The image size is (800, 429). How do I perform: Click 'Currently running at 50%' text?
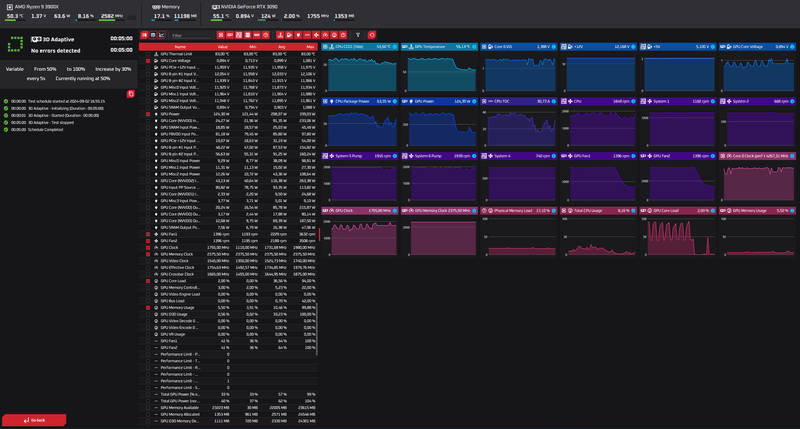coord(83,79)
